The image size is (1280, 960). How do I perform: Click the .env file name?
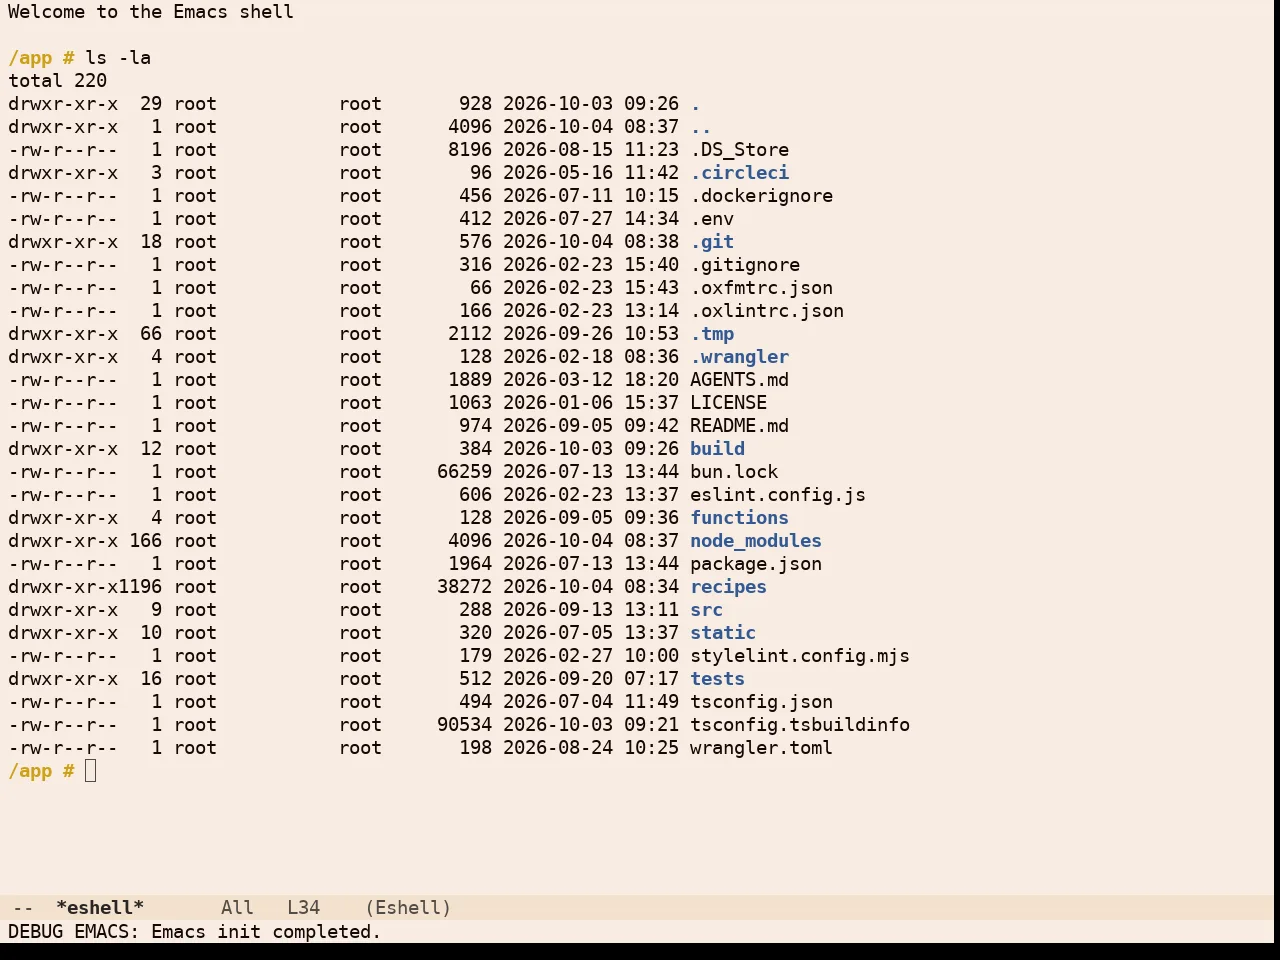(712, 219)
